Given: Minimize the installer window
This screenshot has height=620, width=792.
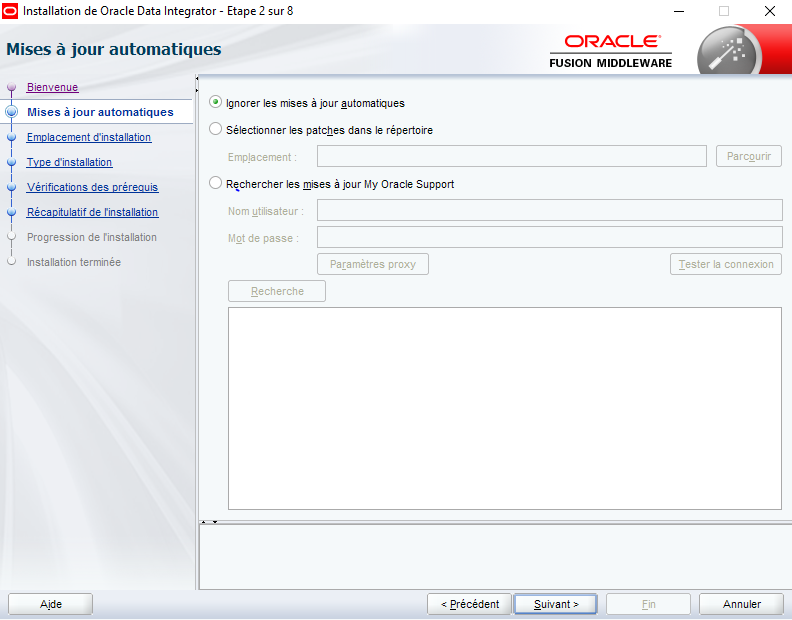Looking at the screenshot, I should (x=679, y=11).
